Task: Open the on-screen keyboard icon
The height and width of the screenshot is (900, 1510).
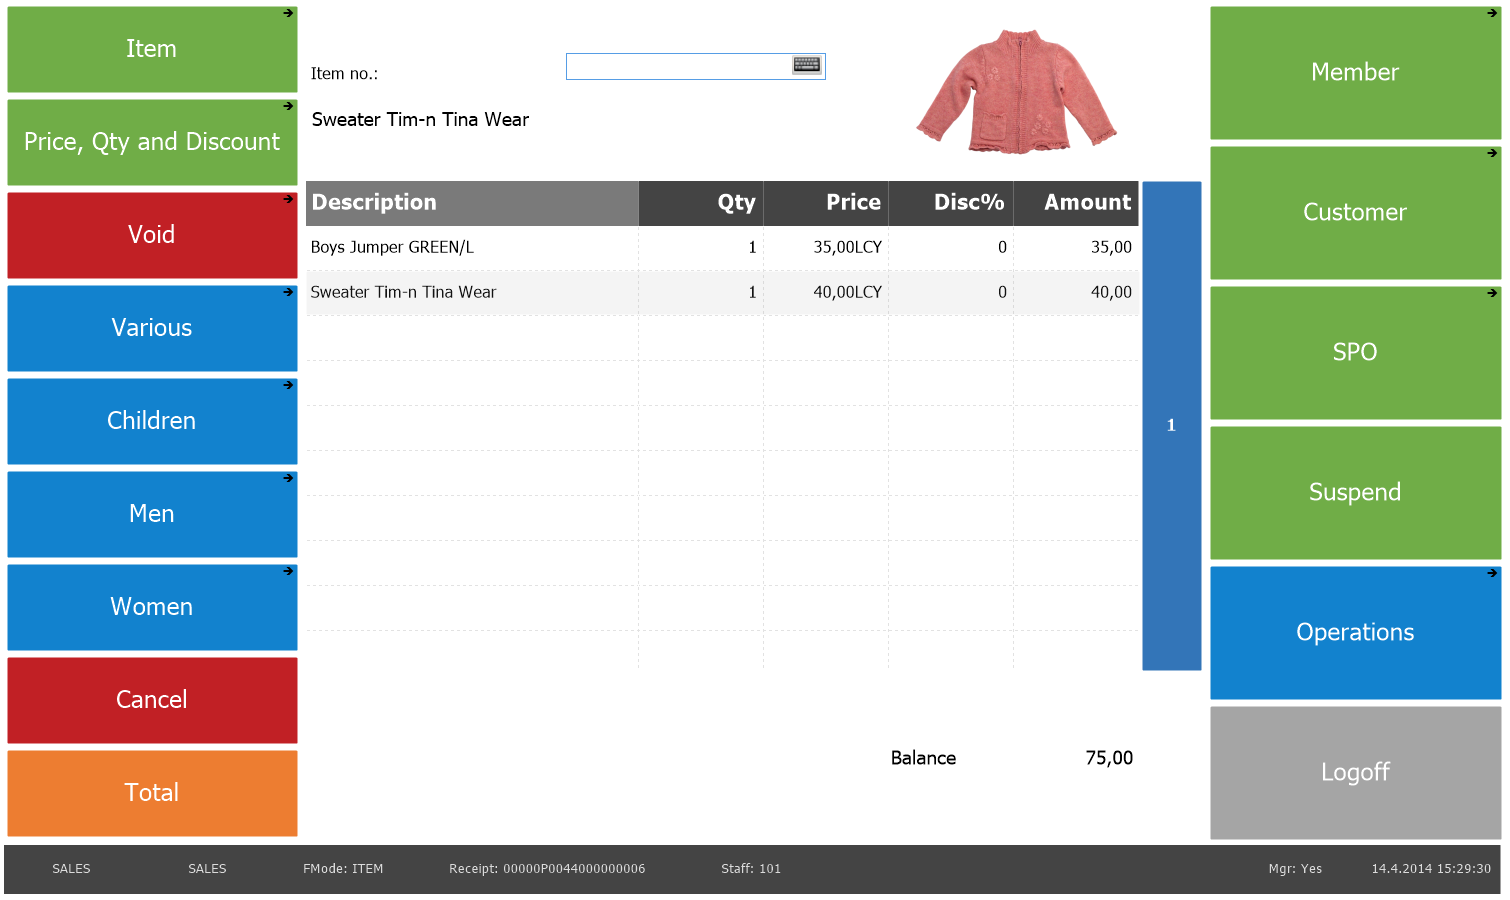Action: [806, 66]
